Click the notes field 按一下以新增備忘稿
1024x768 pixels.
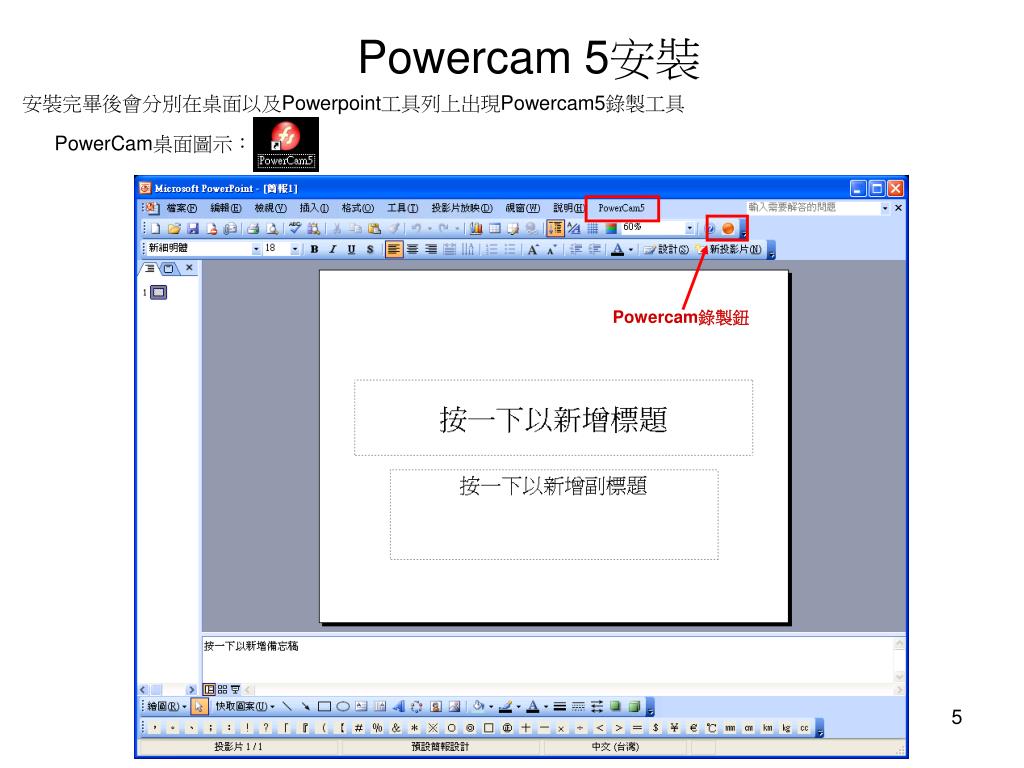[548, 659]
